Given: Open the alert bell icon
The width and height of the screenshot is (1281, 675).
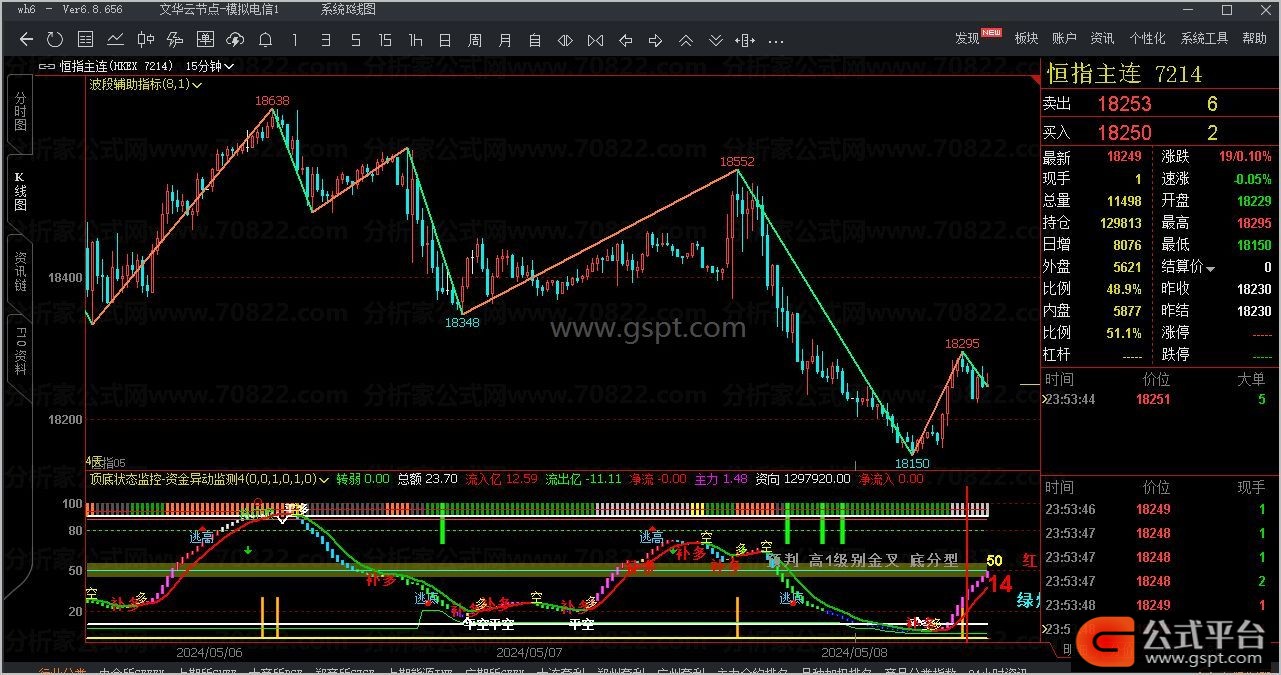Looking at the screenshot, I should tap(265, 40).
